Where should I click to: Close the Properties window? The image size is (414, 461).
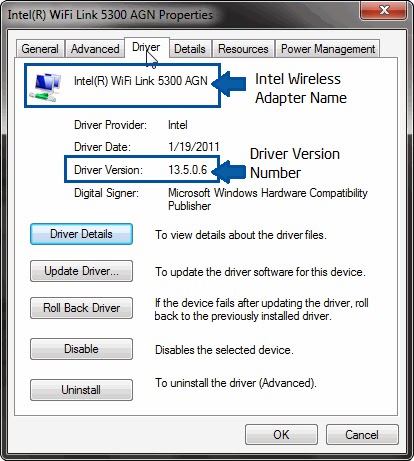(384, 10)
